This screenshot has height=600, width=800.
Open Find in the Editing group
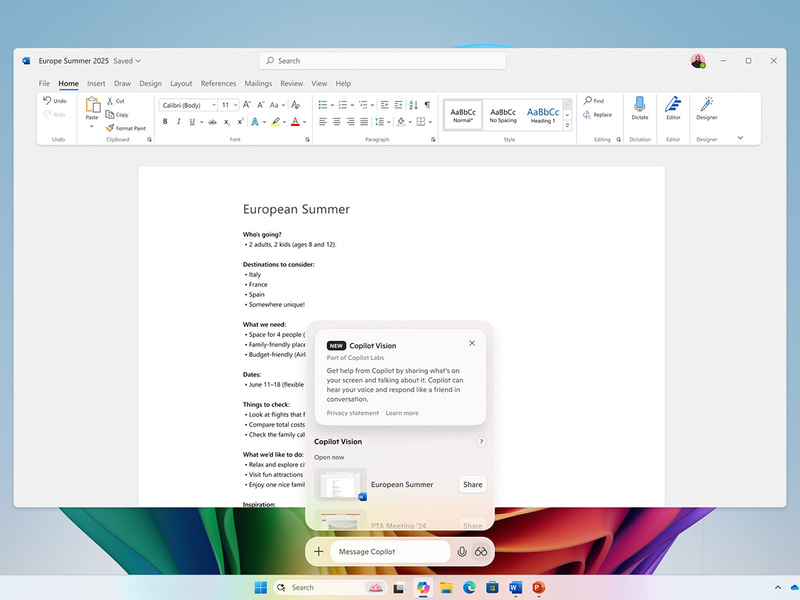(x=595, y=100)
